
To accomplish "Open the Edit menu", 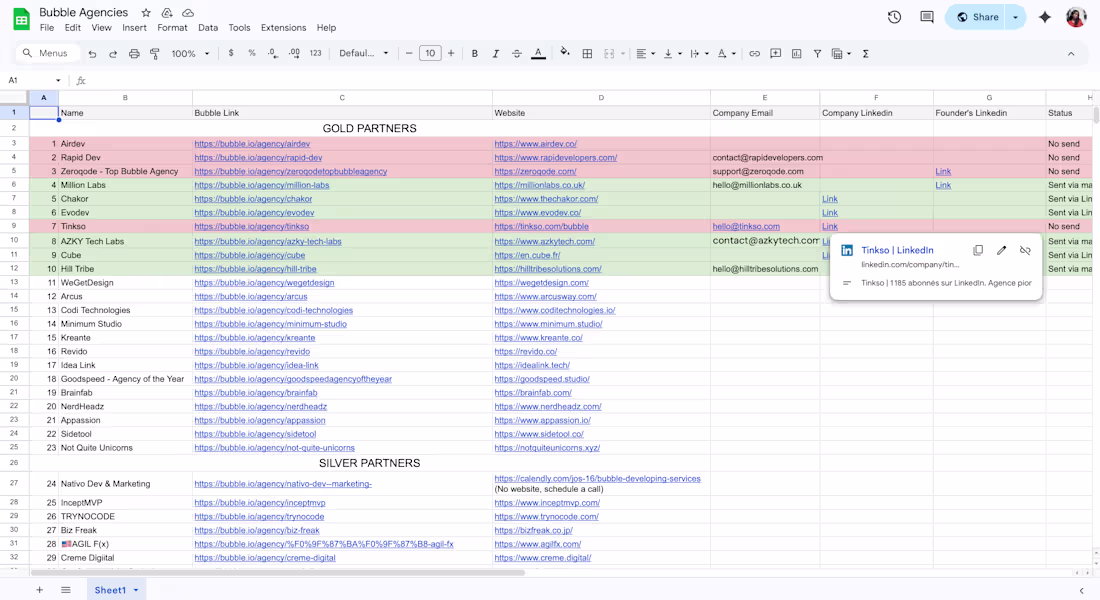I will click(x=73, y=28).
